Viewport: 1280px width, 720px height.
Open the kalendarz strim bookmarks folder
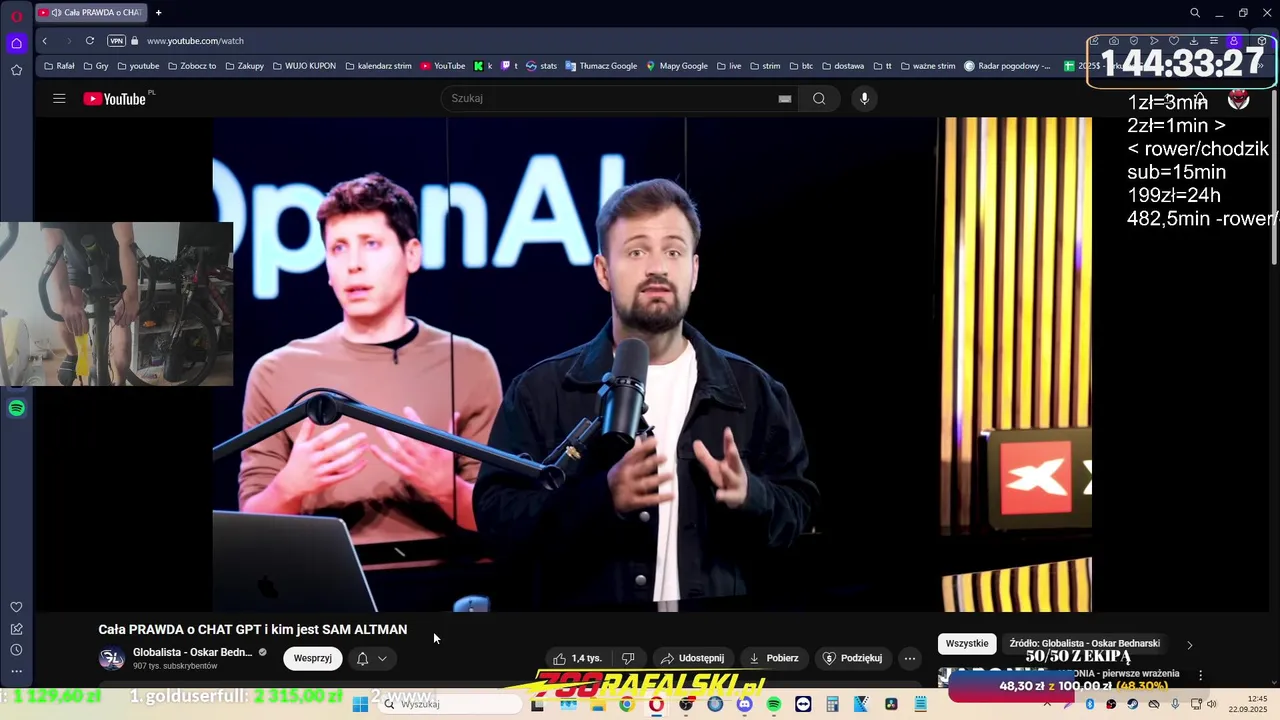tap(378, 66)
